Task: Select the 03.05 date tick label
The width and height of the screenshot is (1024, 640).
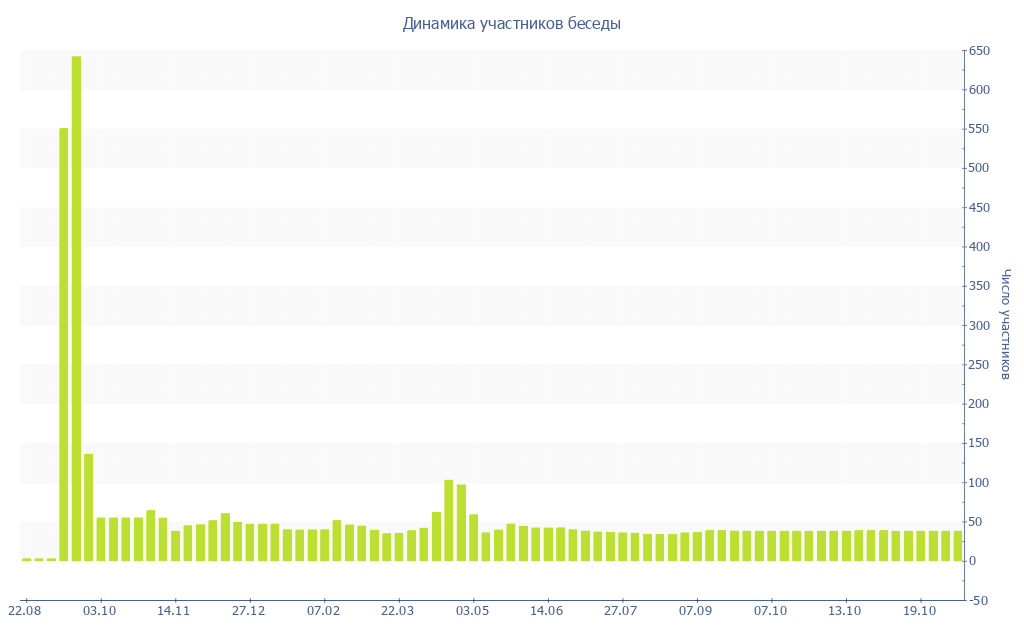Action: (472, 610)
